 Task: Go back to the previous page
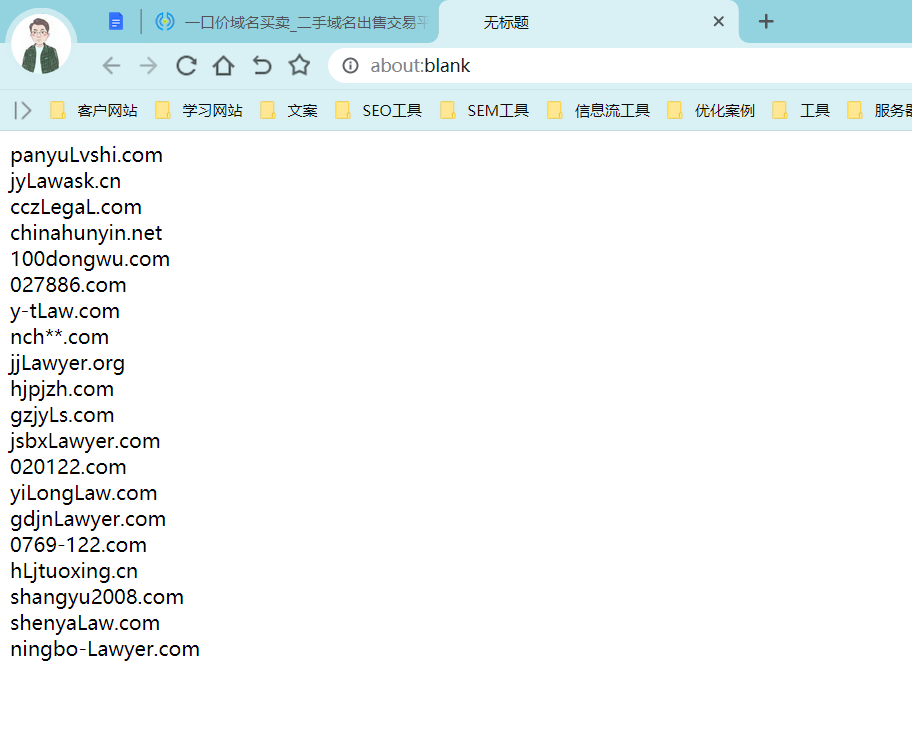[x=111, y=66]
